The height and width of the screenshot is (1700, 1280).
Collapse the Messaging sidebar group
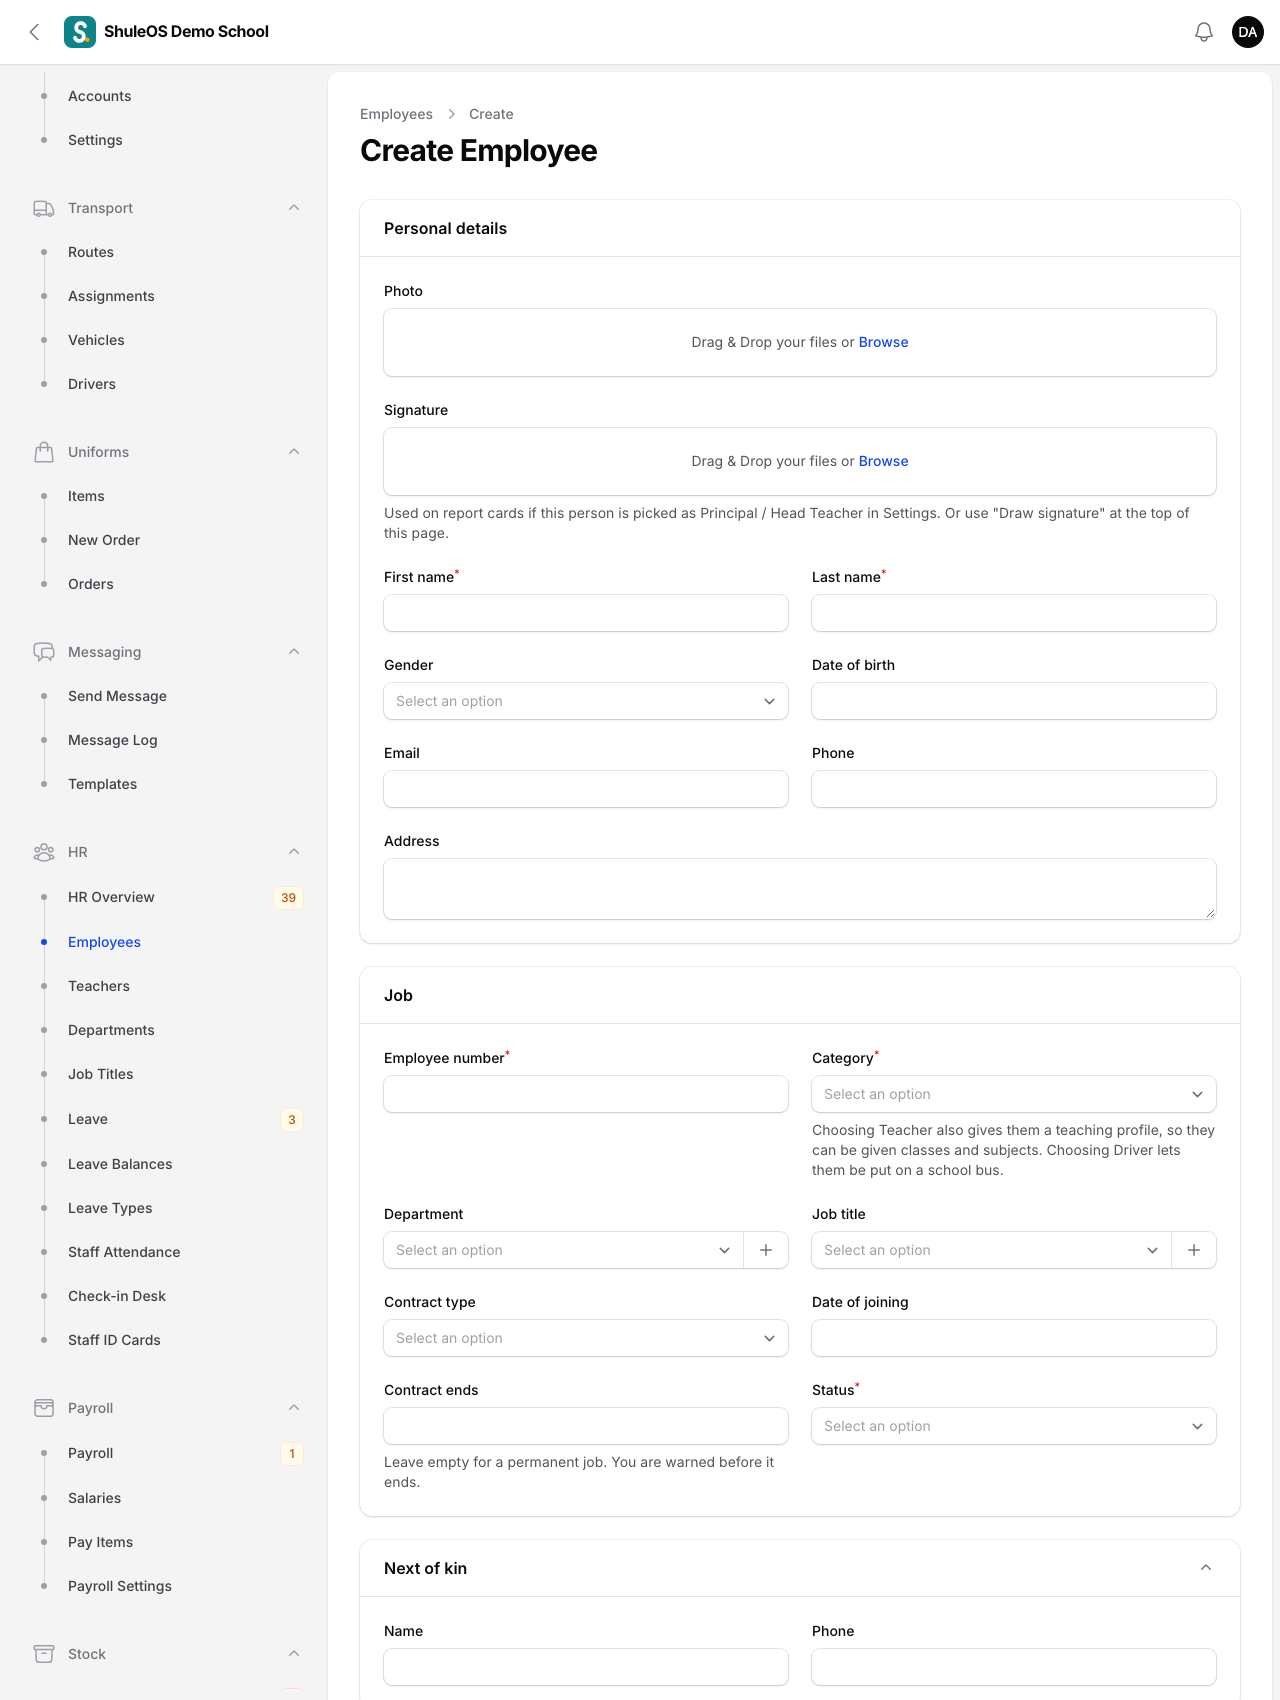click(x=294, y=652)
